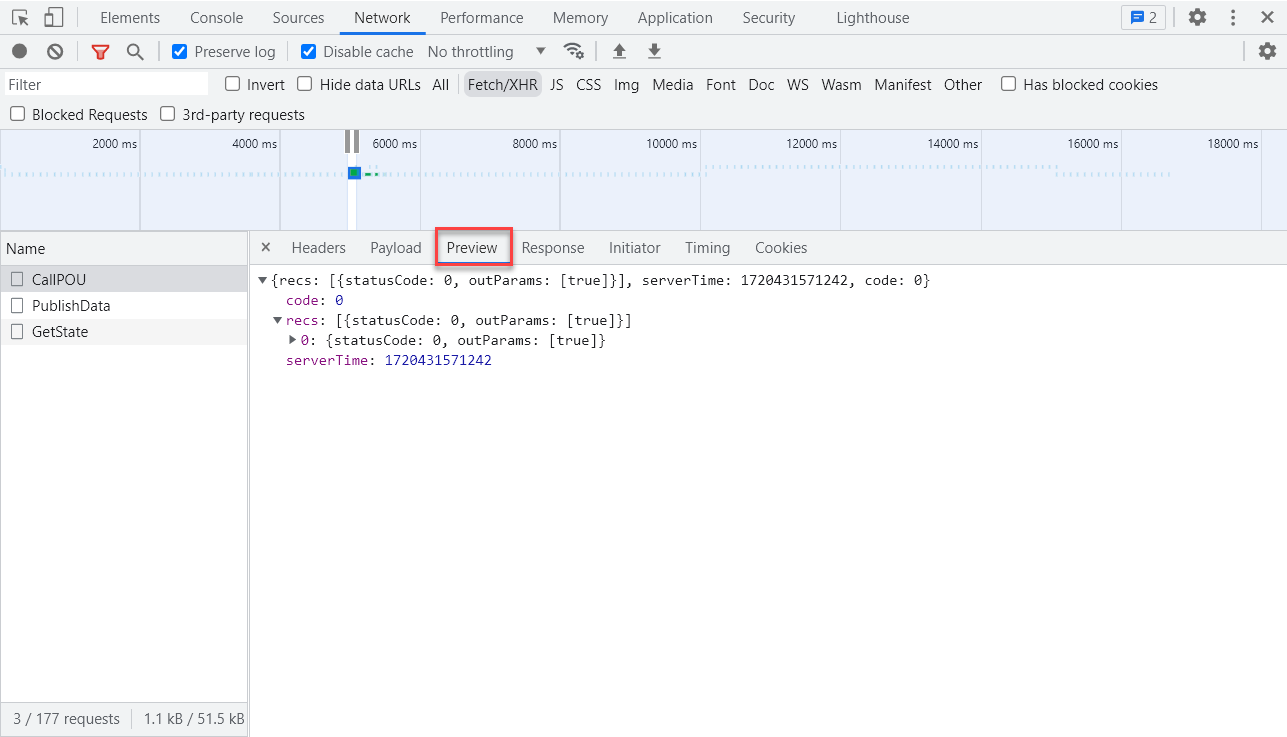The width and height of the screenshot is (1287, 737).
Task: Enable 3rd-party requests checkbox
Action: [168, 114]
